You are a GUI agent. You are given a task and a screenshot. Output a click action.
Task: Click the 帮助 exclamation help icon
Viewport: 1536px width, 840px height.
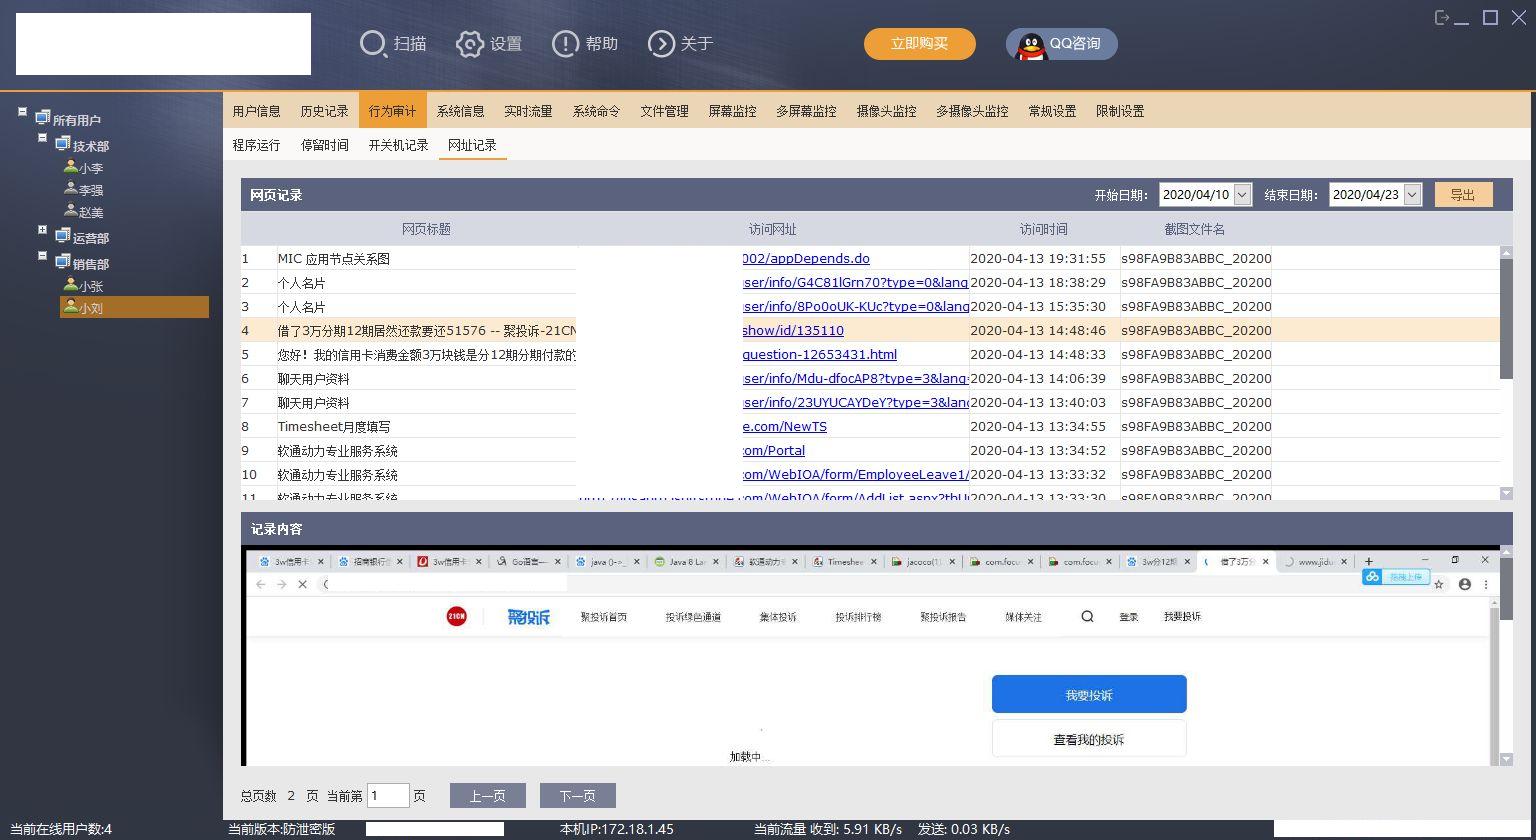pos(566,44)
